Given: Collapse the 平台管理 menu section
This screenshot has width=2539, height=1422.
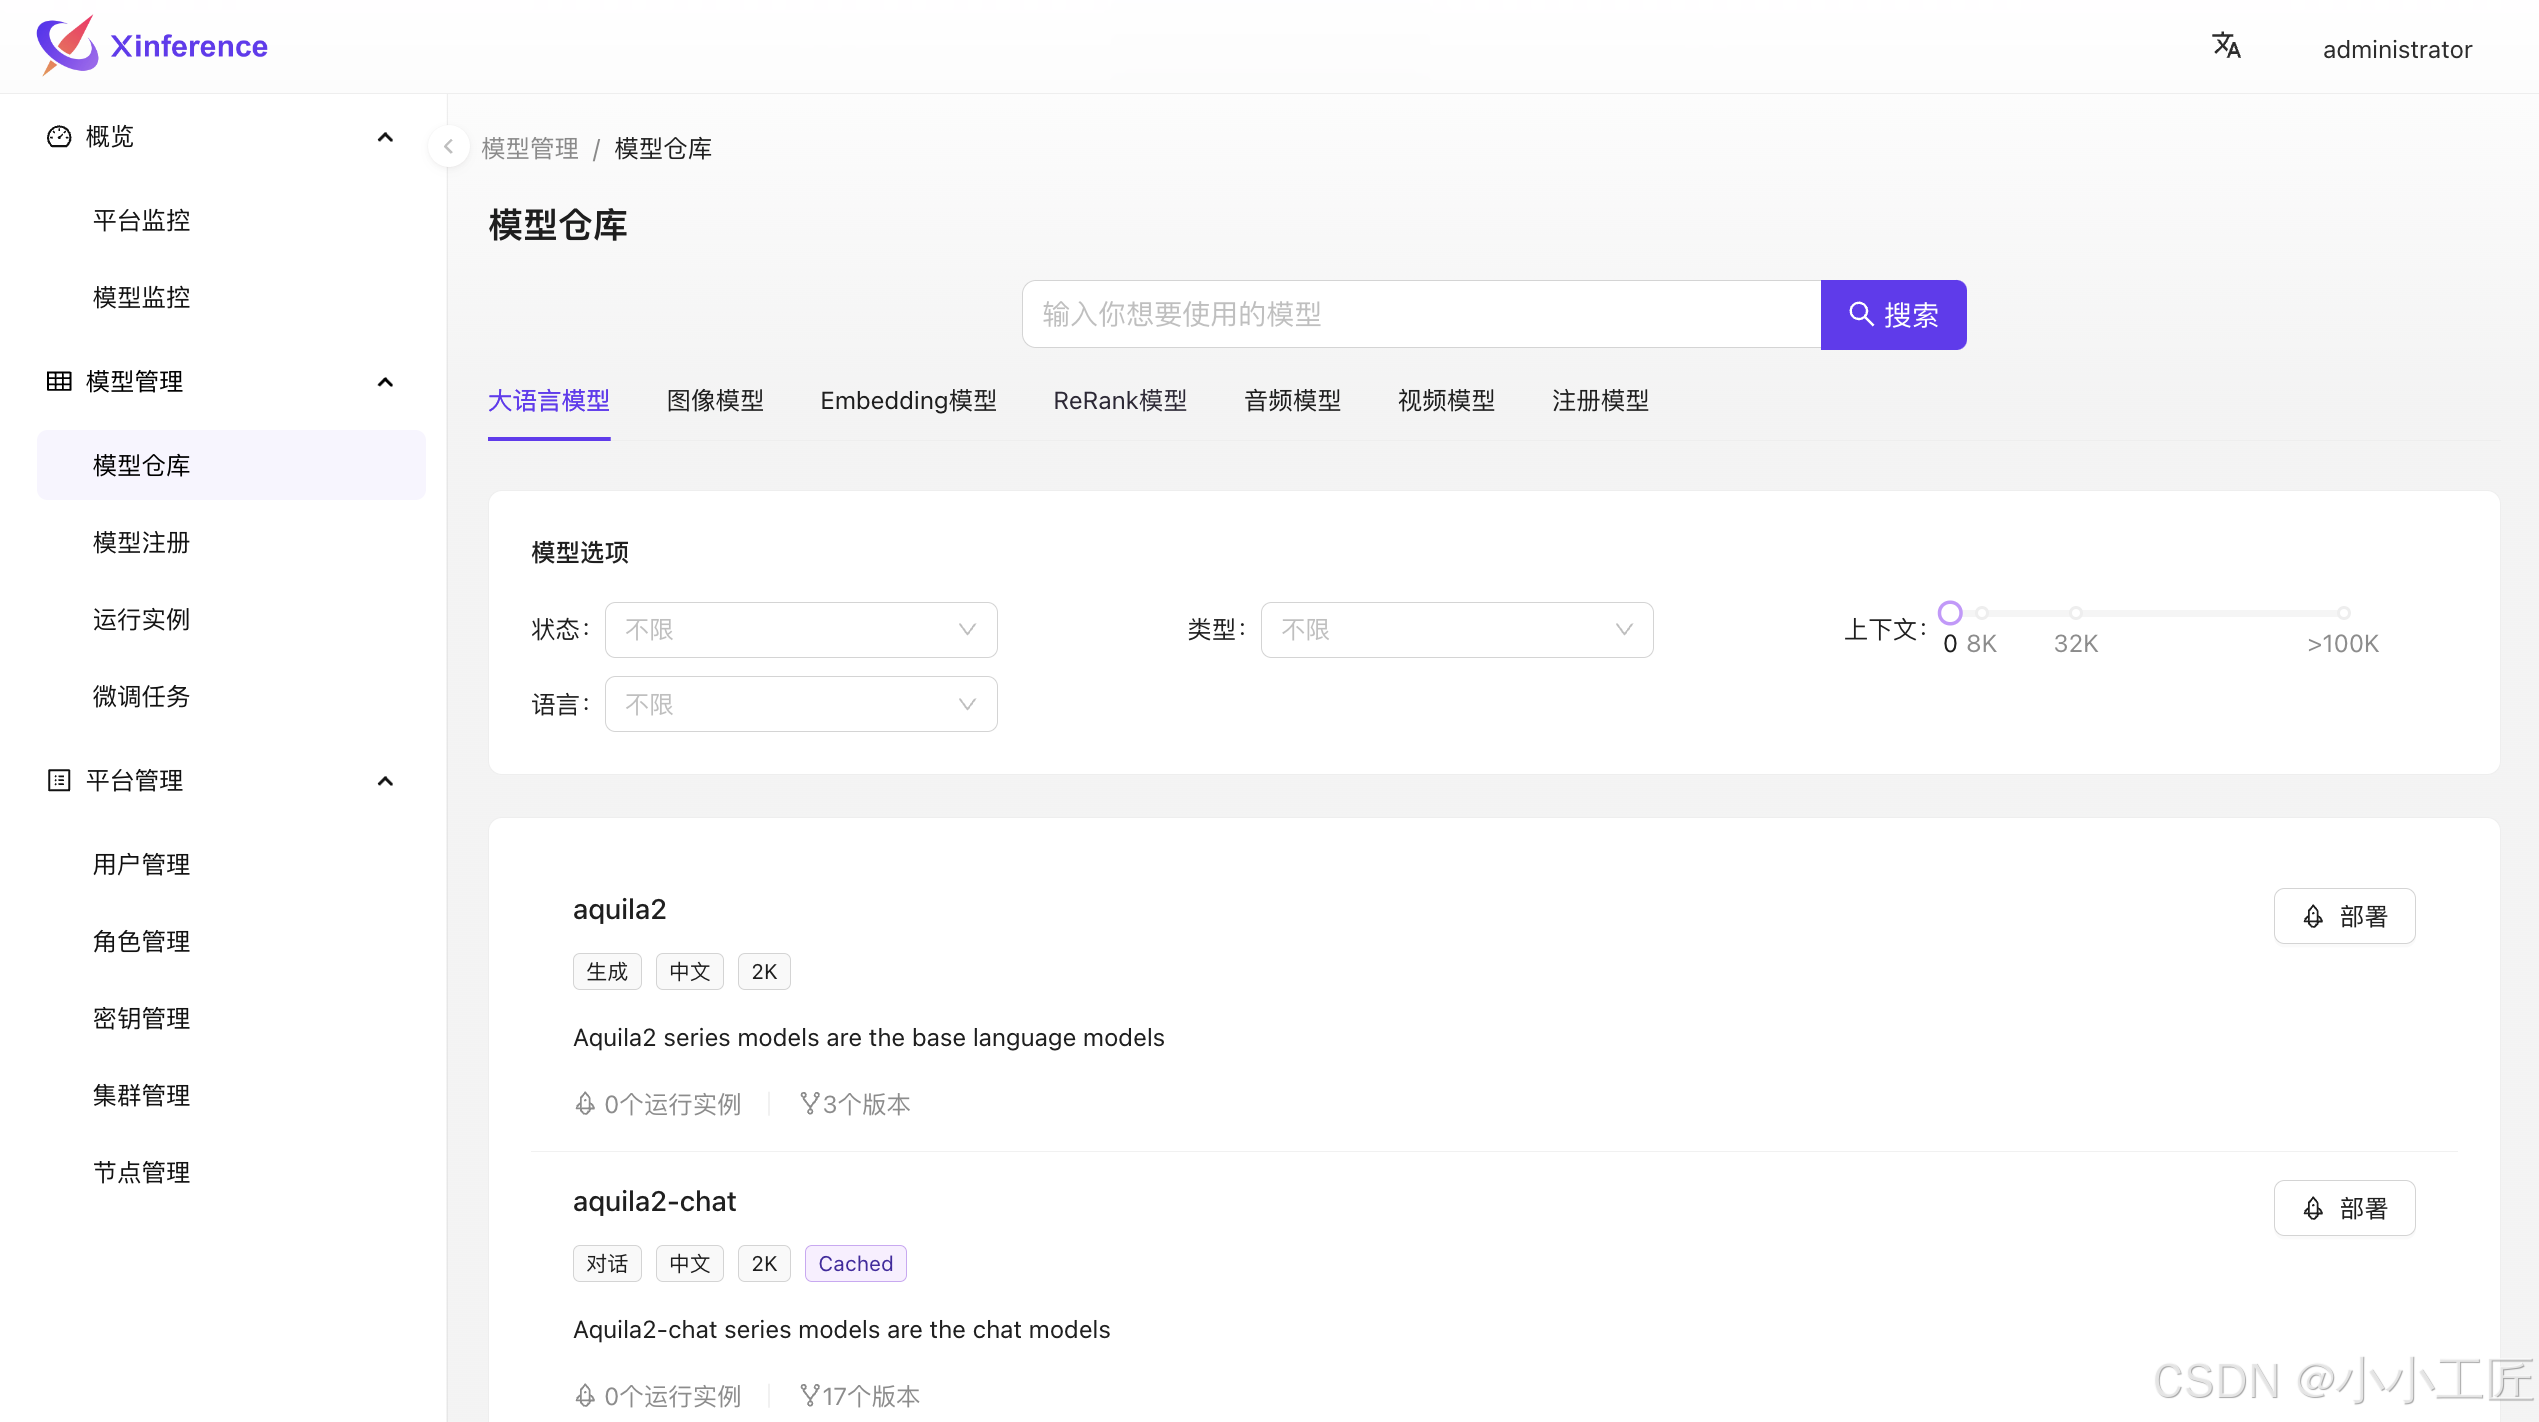Looking at the screenshot, I should point(385,781).
